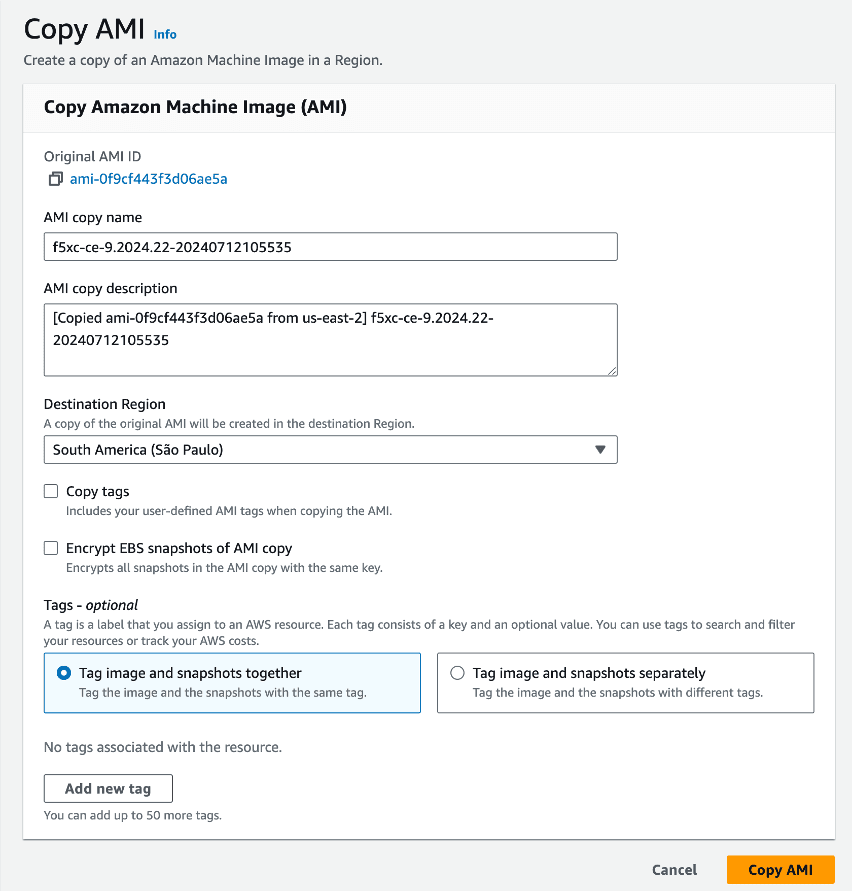Viewport: 852px width, 892px height.
Task: Open the Info link next to Copy AMI
Action: tap(165, 34)
